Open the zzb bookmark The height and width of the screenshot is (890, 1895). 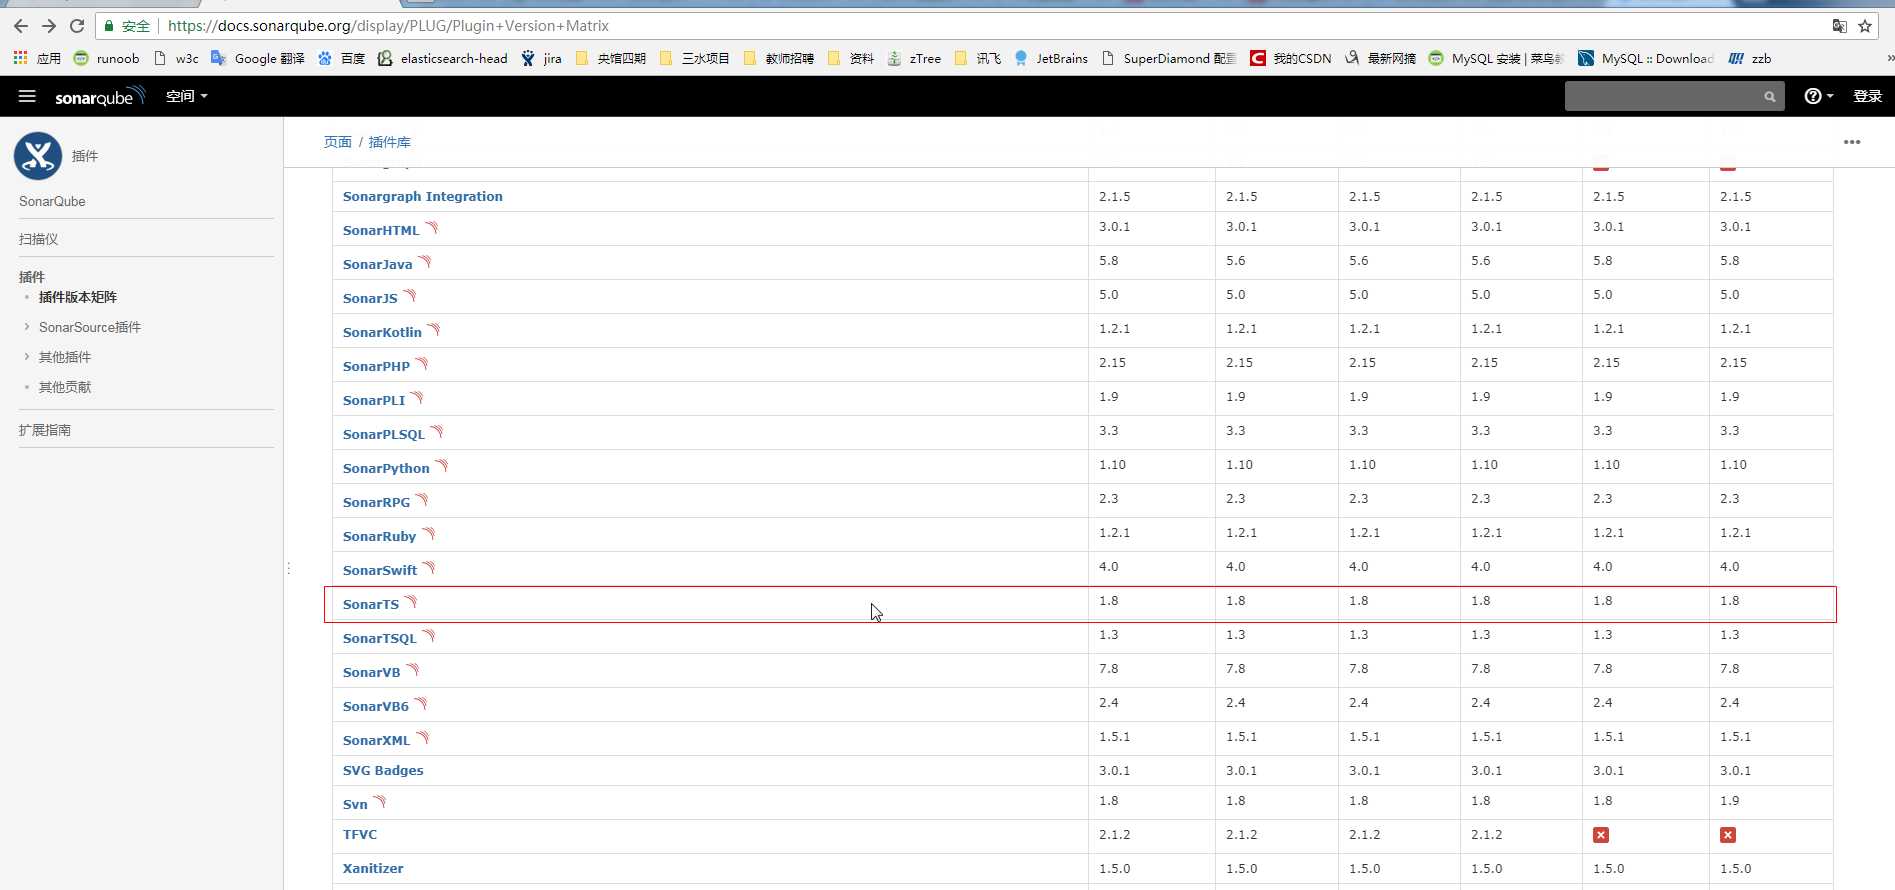(1750, 58)
